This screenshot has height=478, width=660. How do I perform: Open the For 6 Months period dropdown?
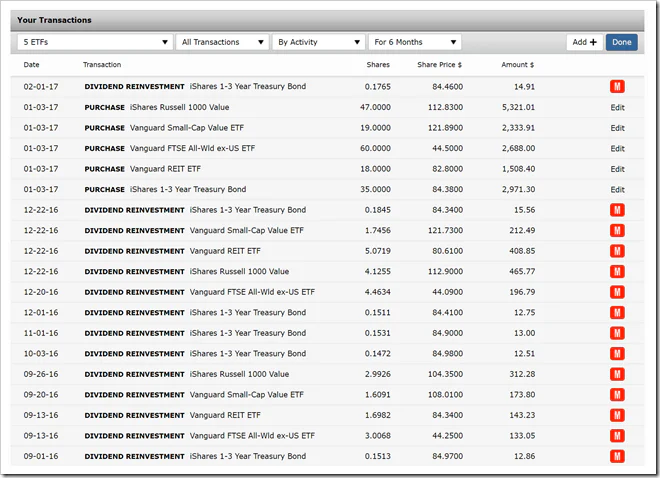(415, 42)
